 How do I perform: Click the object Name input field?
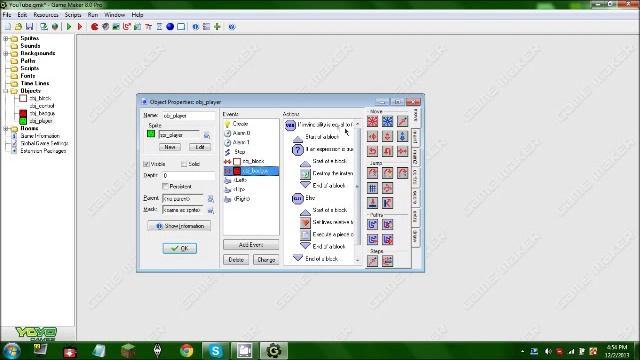click(x=189, y=116)
